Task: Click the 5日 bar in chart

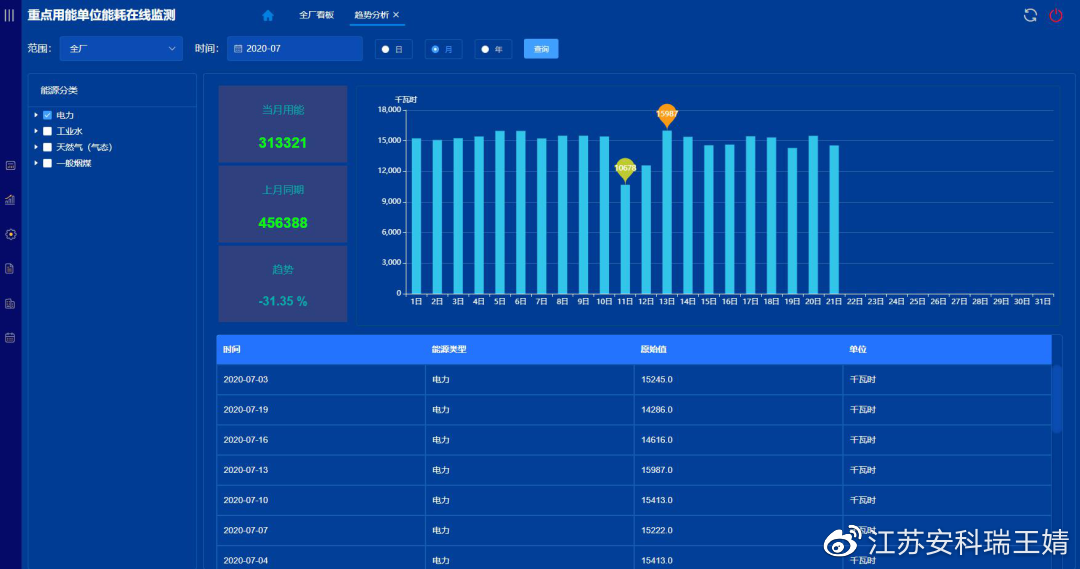Action: (500, 213)
